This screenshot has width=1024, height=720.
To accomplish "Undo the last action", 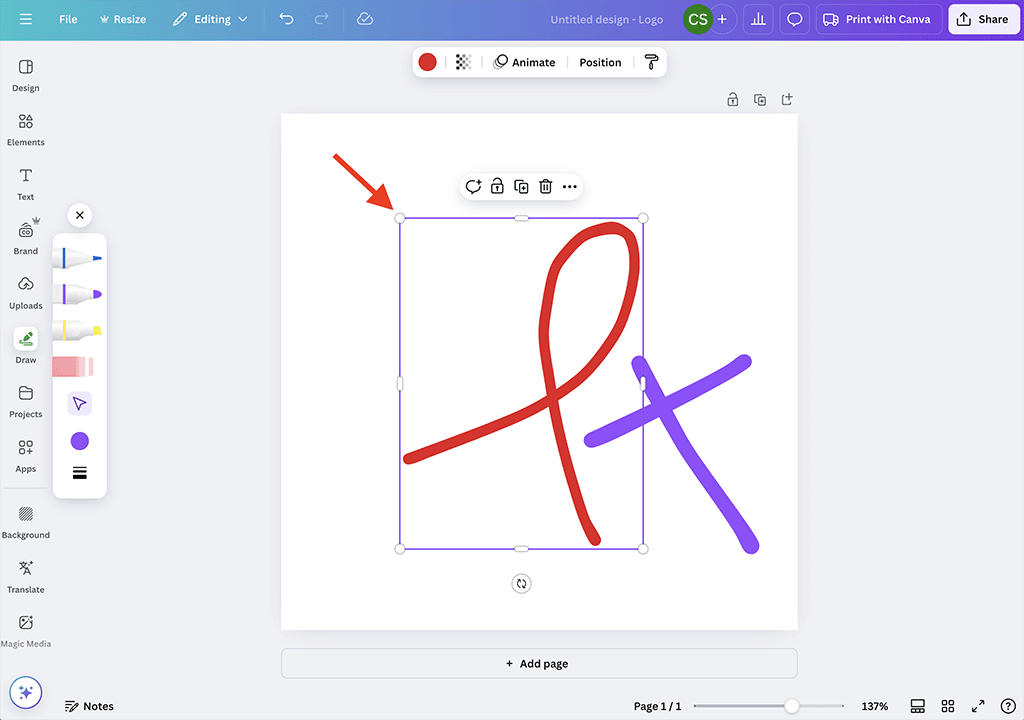I will (286, 19).
